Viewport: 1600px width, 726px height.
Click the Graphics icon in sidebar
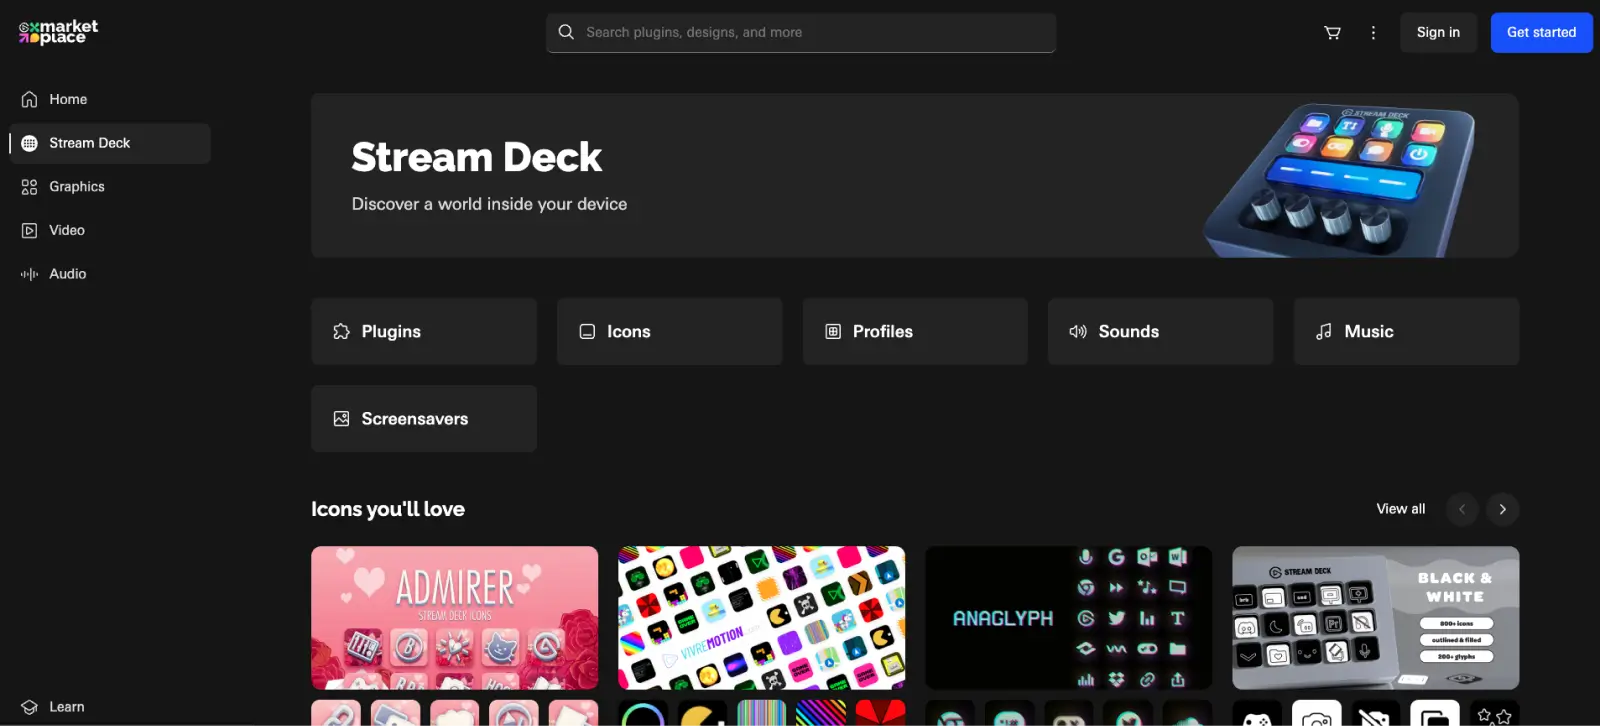30,187
